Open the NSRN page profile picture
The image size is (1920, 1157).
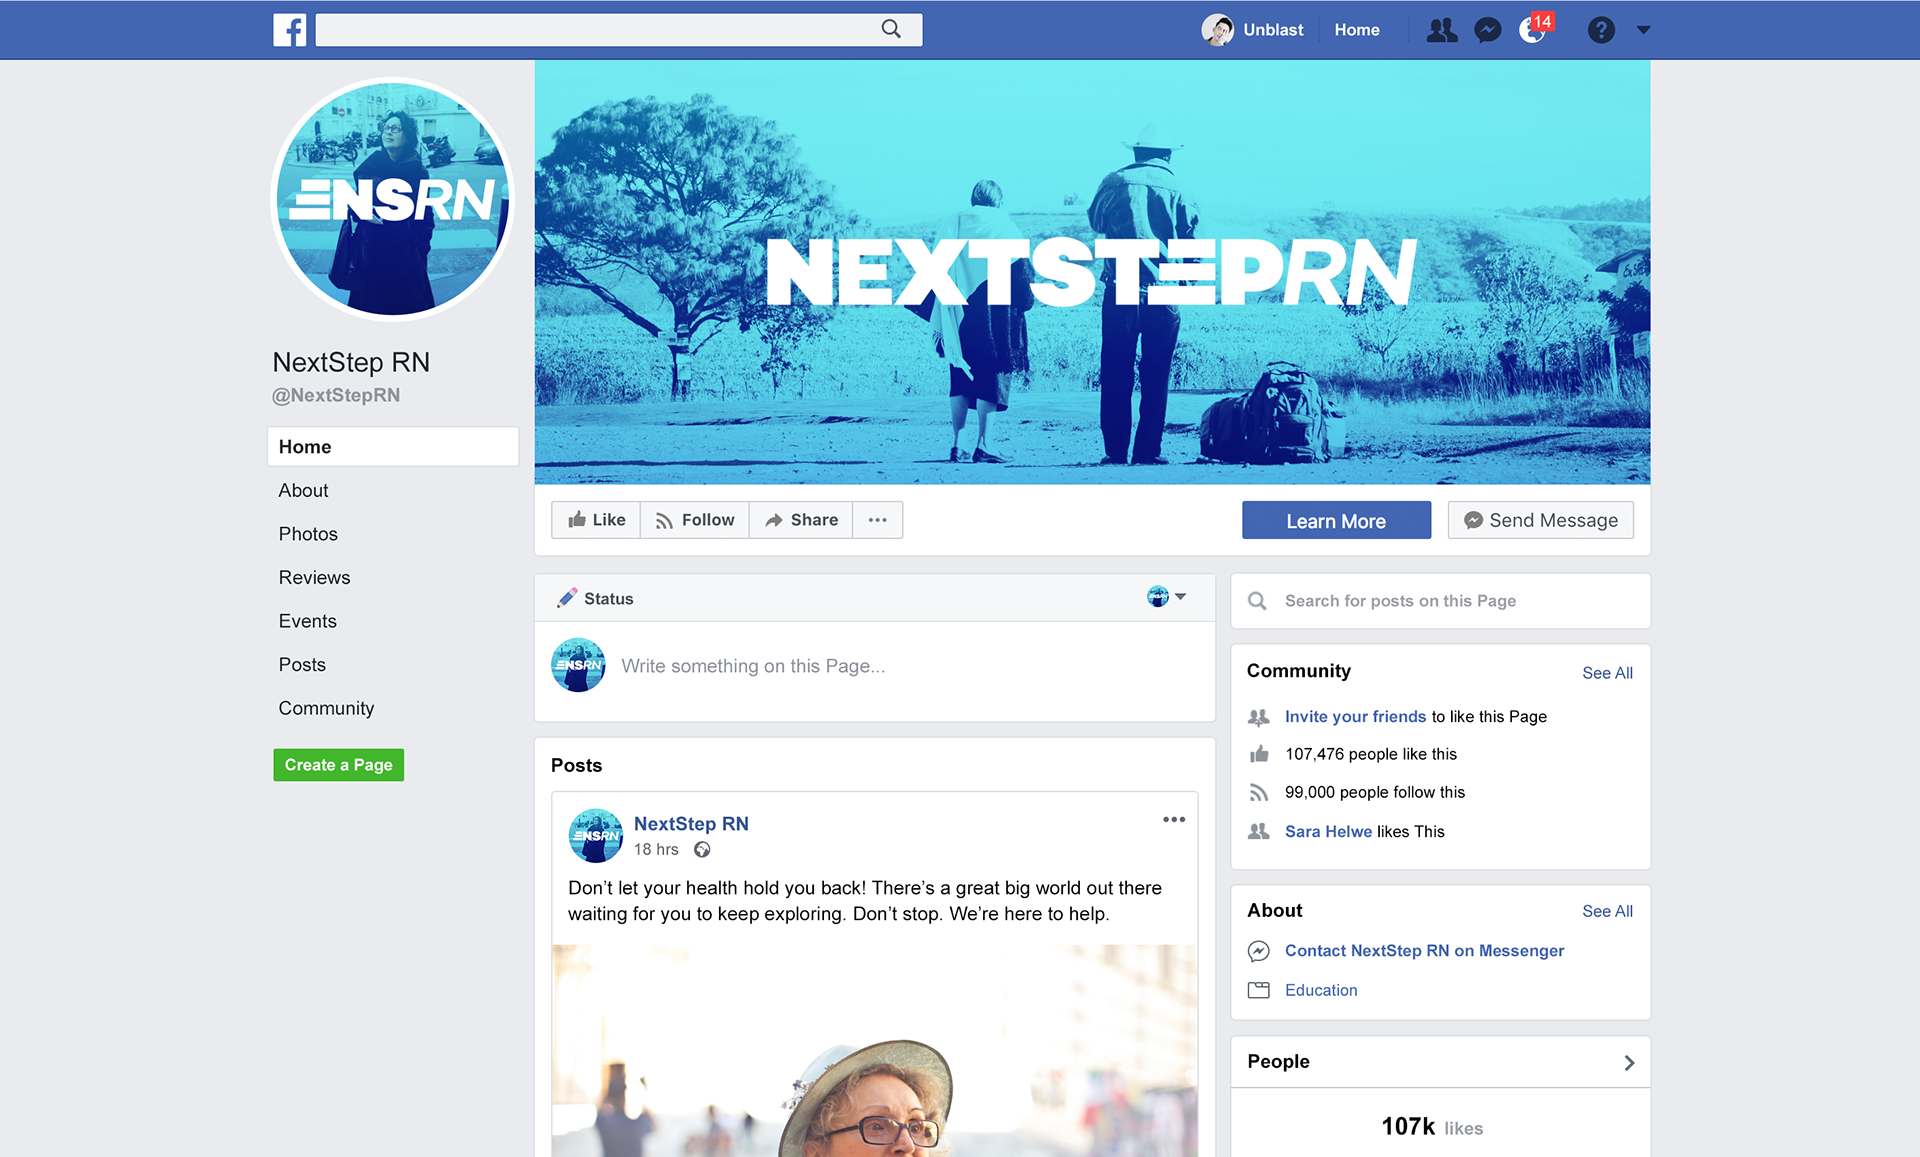click(x=393, y=199)
